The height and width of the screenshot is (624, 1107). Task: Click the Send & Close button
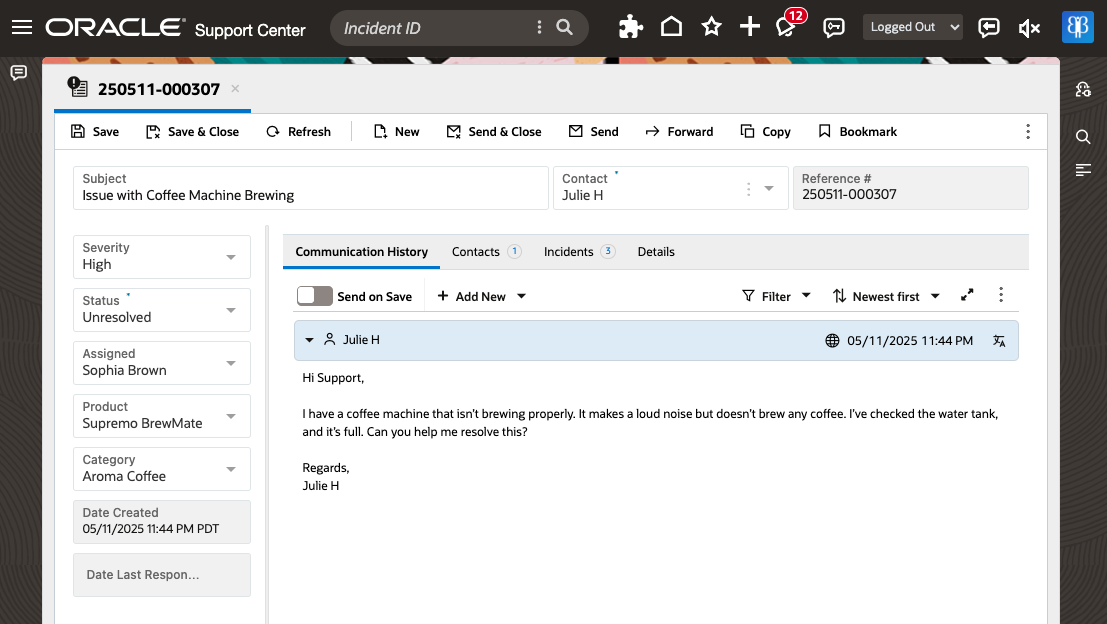(494, 131)
